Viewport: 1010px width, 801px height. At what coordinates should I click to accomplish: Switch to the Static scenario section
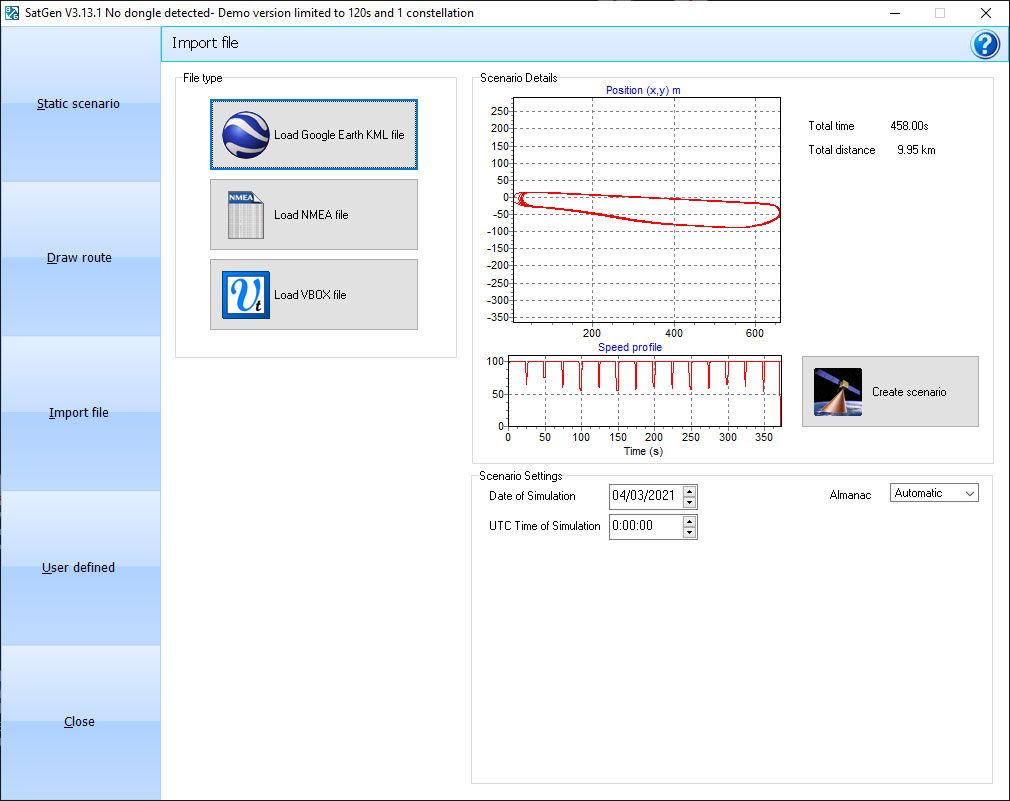pyautogui.click(x=79, y=103)
